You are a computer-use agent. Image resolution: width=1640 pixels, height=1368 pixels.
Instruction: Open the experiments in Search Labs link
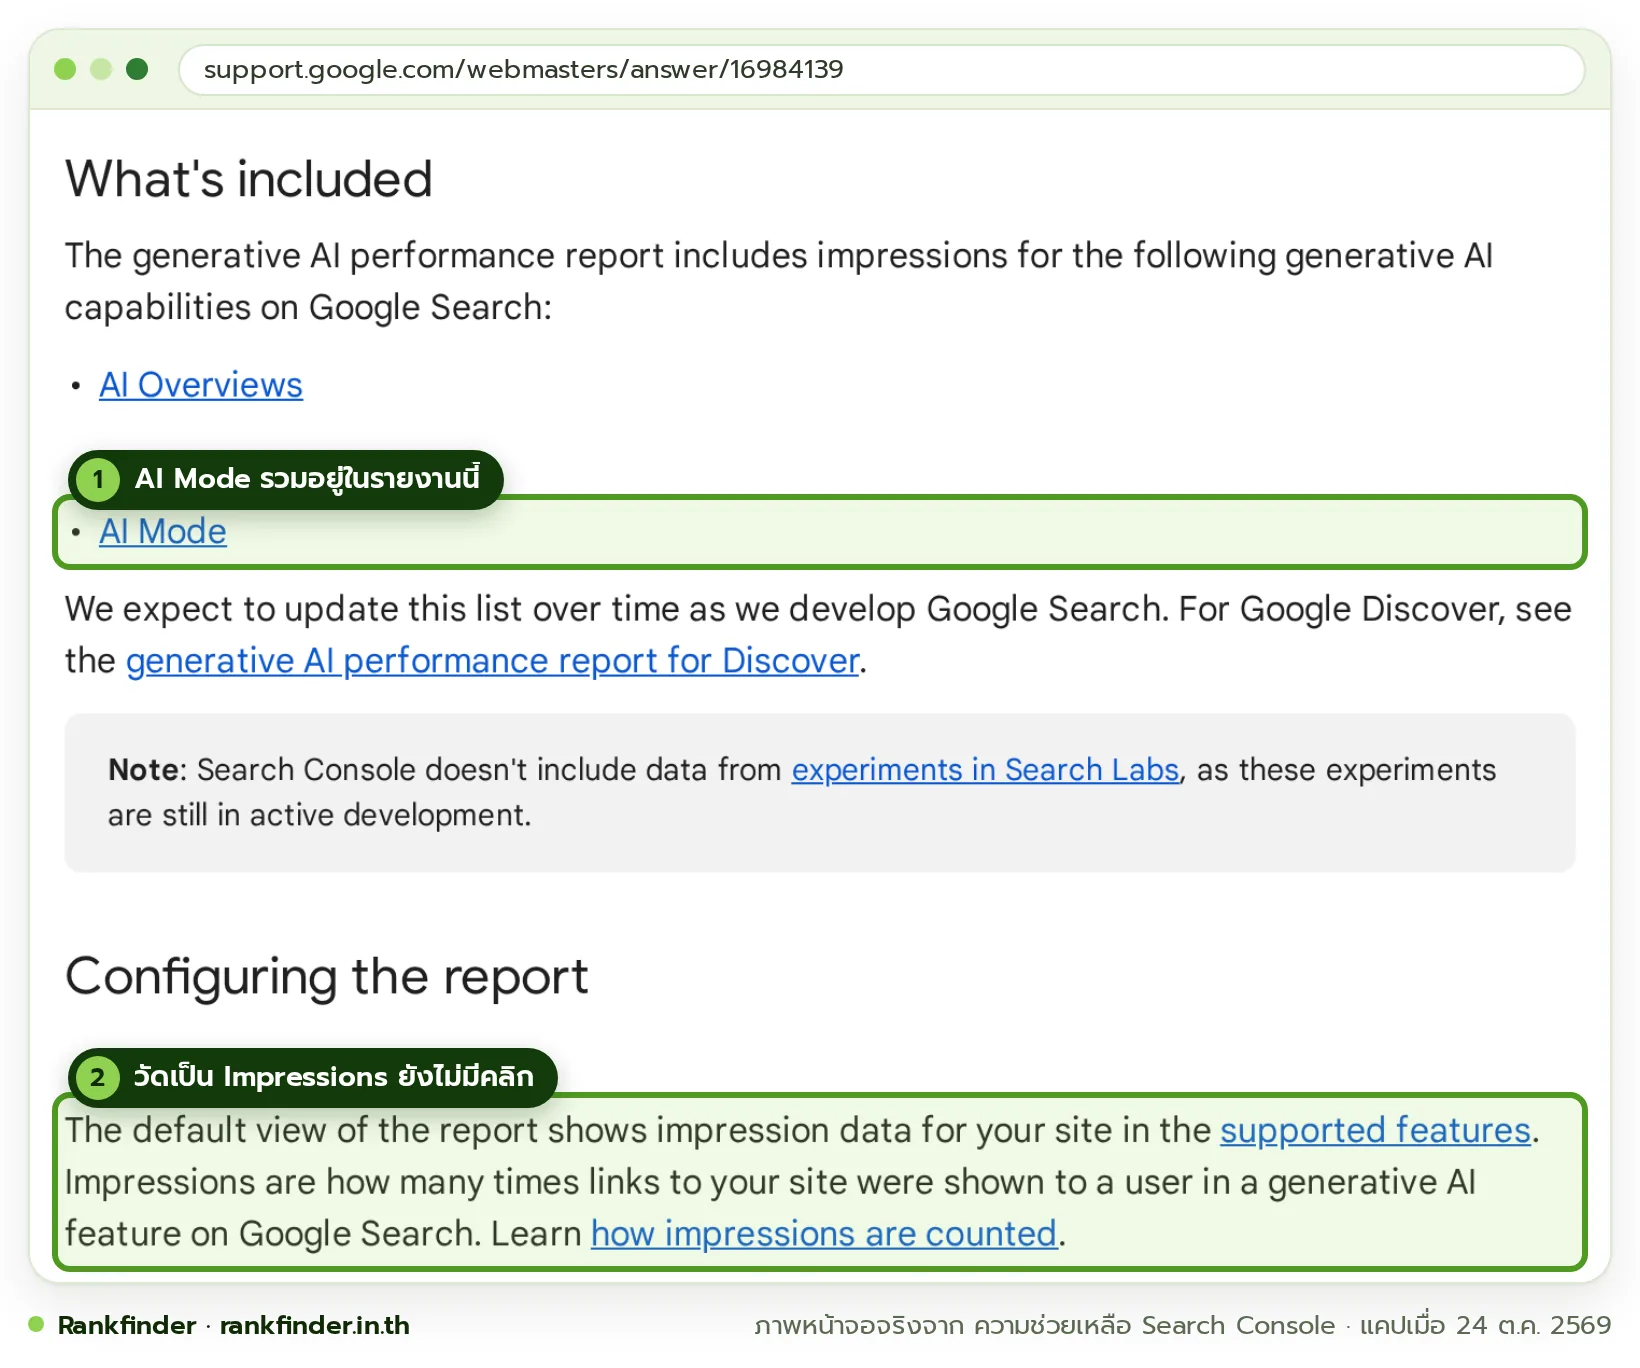click(x=985, y=770)
